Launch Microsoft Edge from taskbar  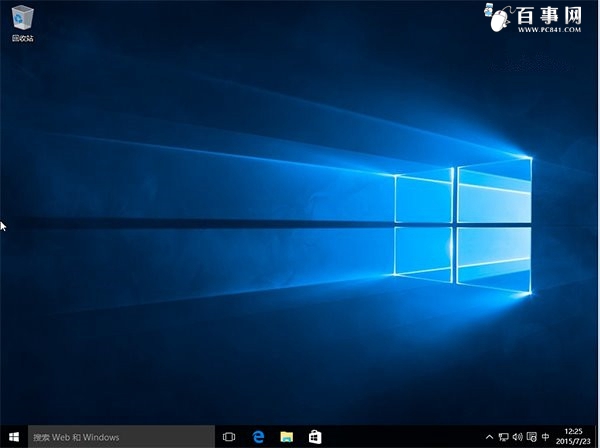coord(258,437)
